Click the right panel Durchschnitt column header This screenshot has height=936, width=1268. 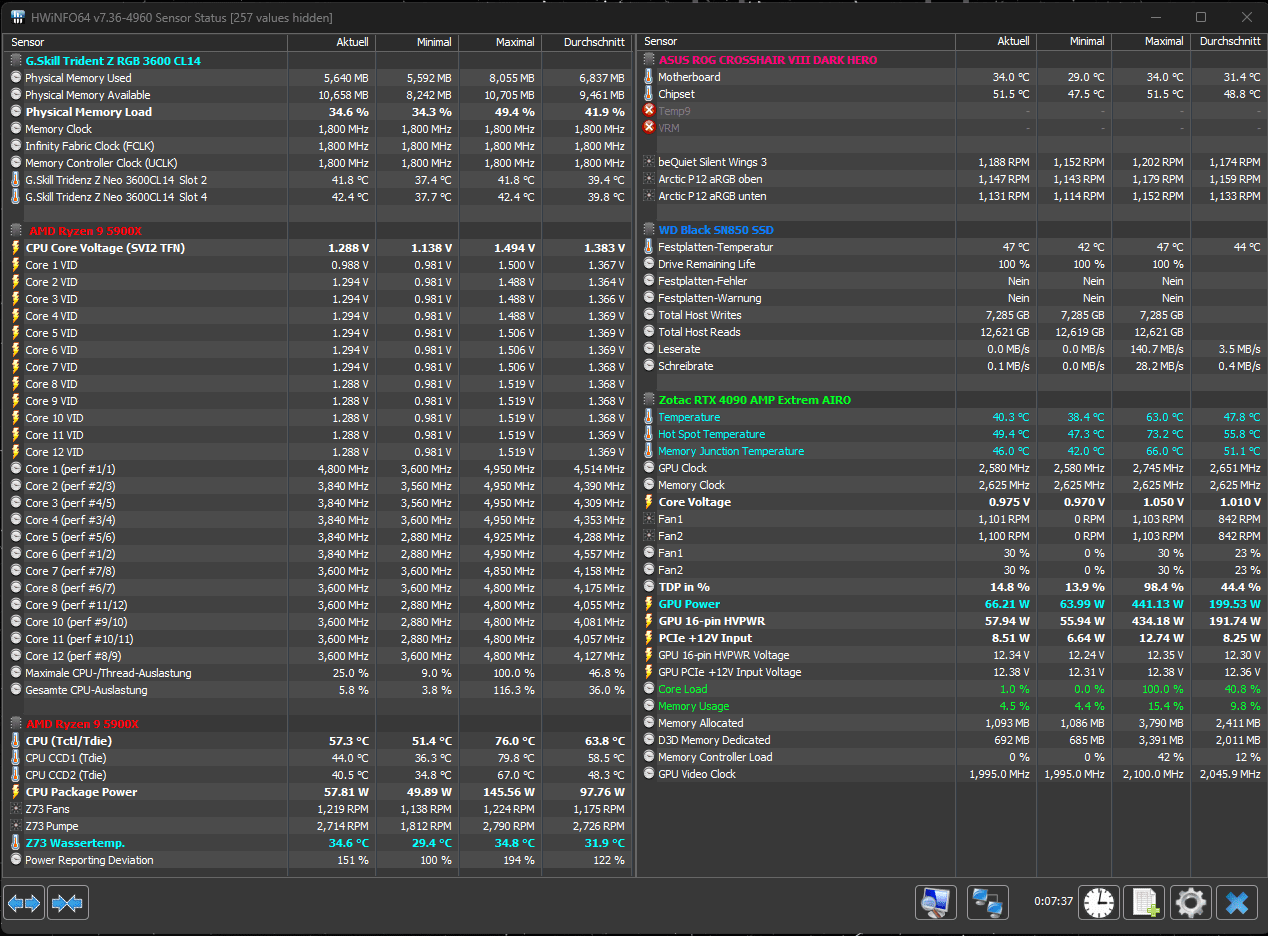pyautogui.click(x=1229, y=42)
